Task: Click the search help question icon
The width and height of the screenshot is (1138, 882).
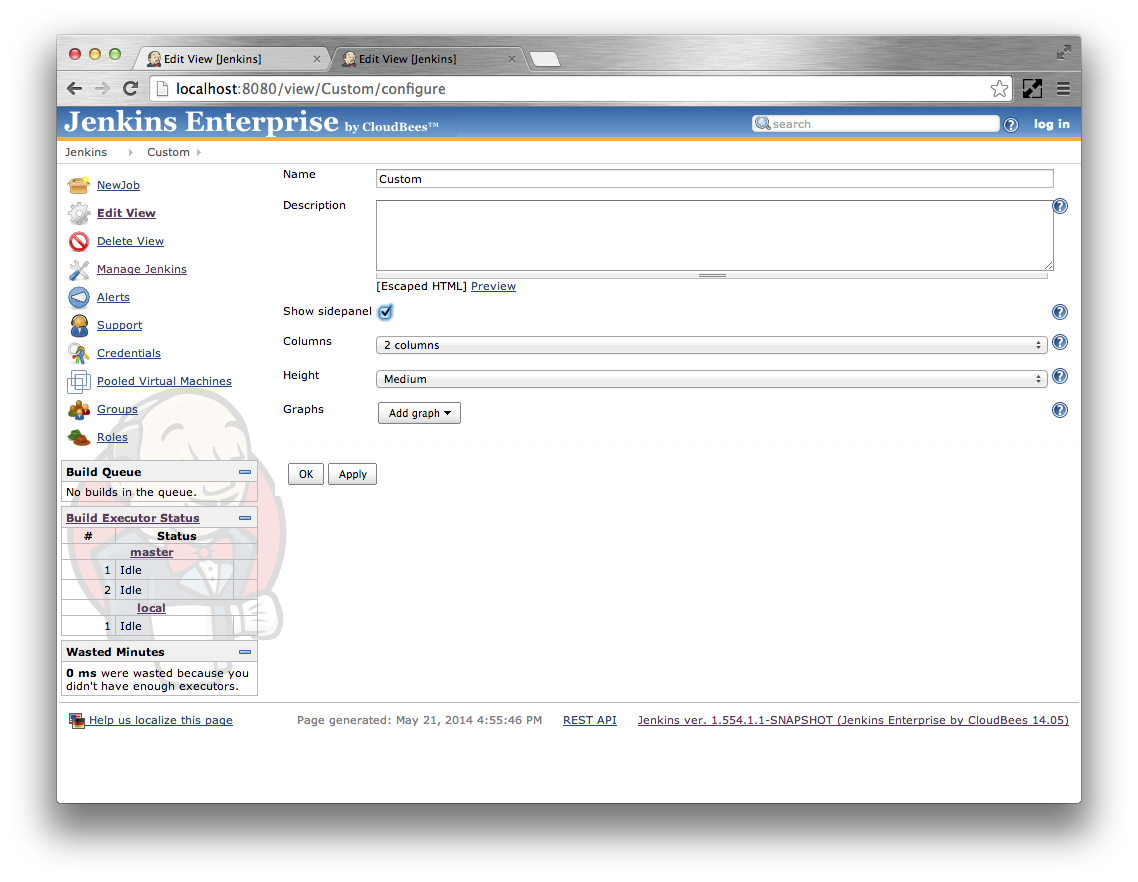Action: [x=1010, y=125]
